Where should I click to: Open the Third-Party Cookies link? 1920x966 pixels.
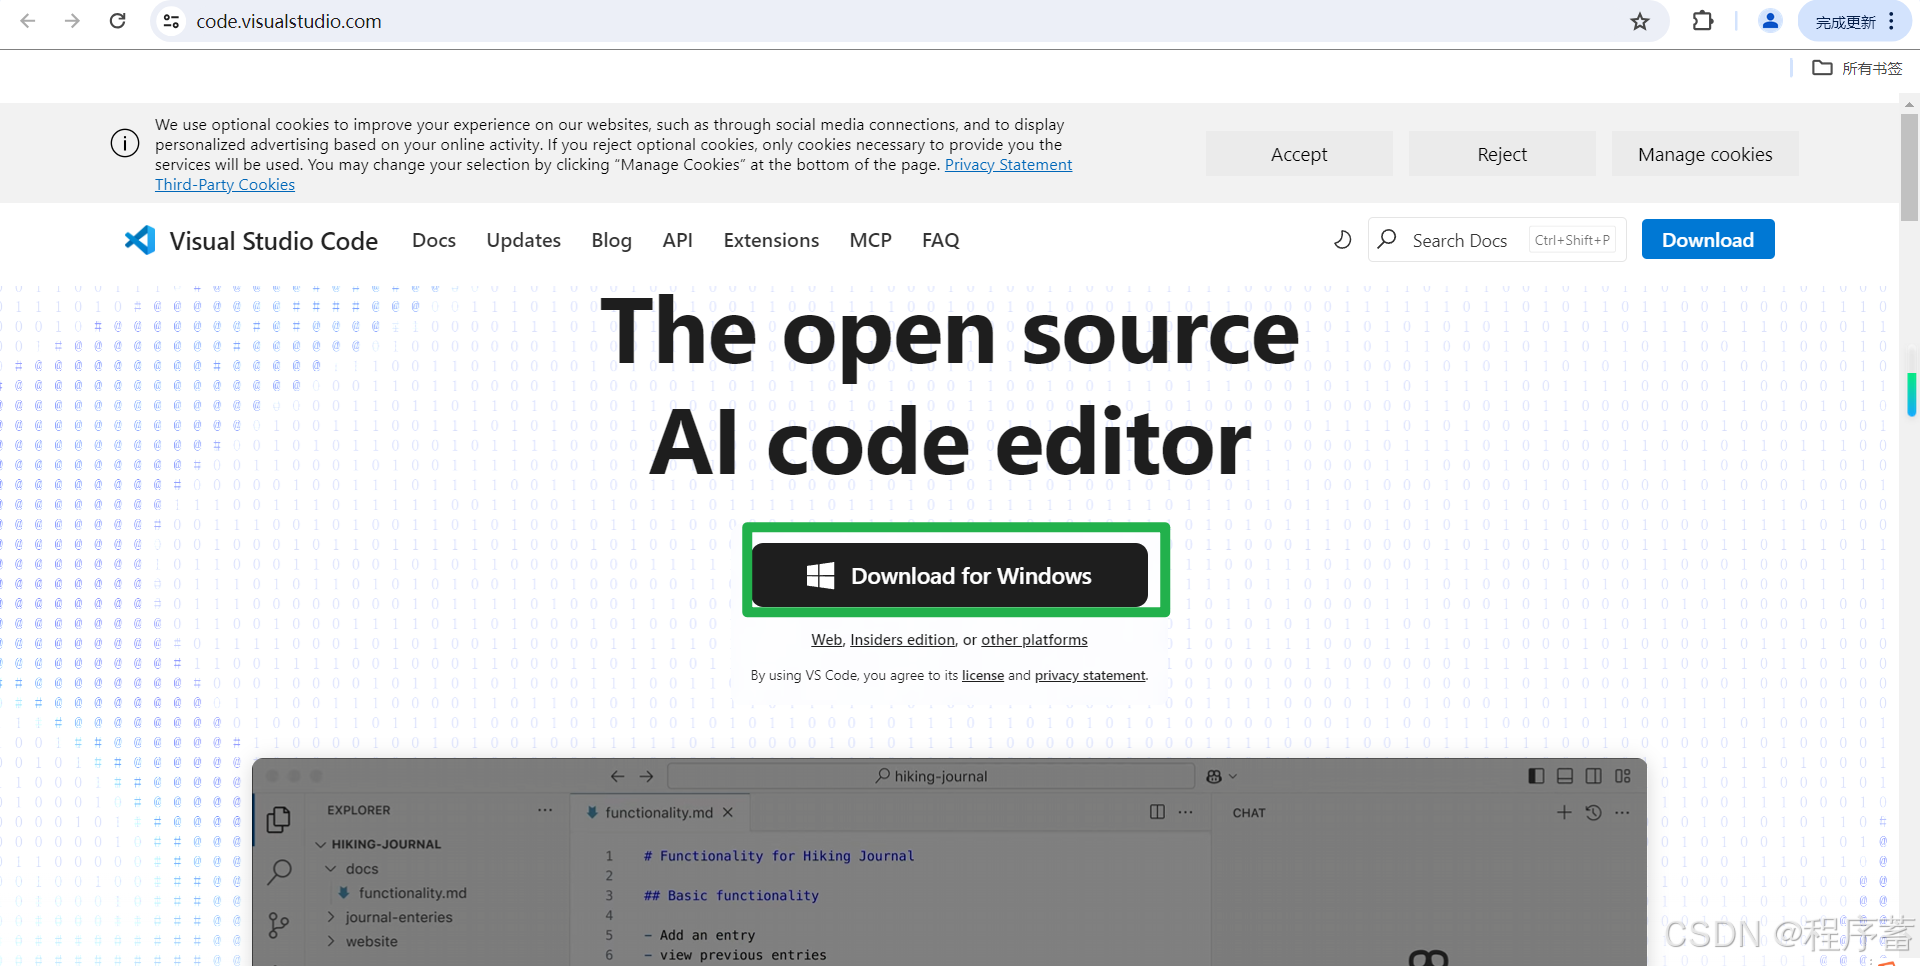point(225,184)
